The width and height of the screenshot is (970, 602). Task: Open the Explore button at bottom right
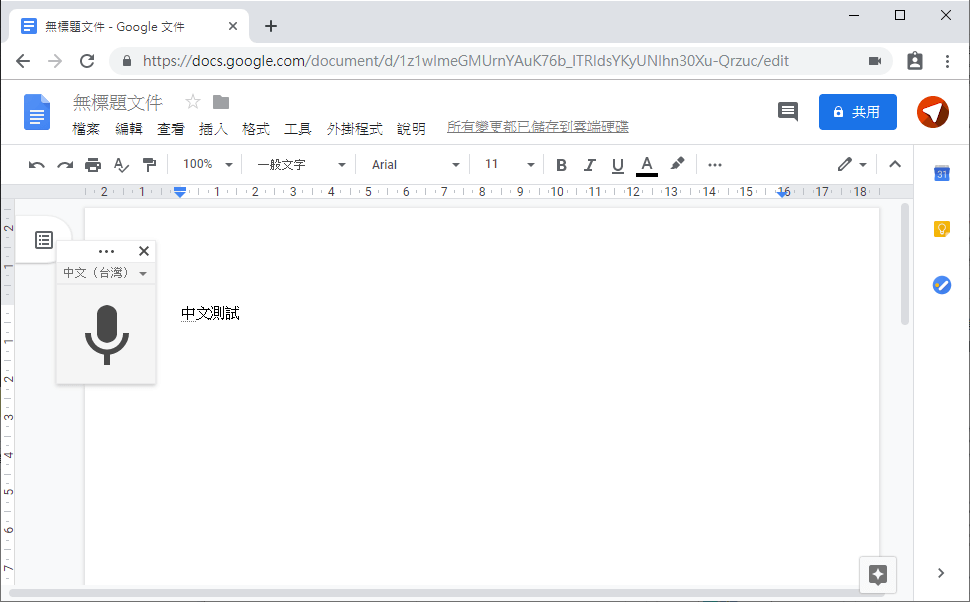878,575
